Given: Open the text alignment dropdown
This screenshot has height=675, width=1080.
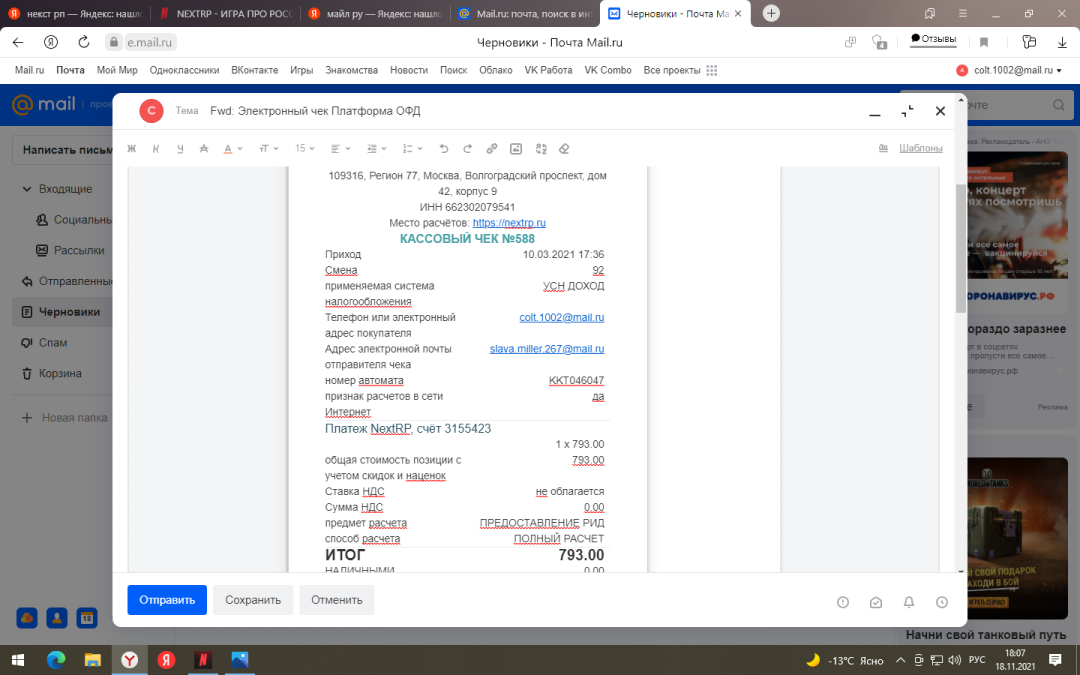Looking at the screenshot, I should pos(341,148).
